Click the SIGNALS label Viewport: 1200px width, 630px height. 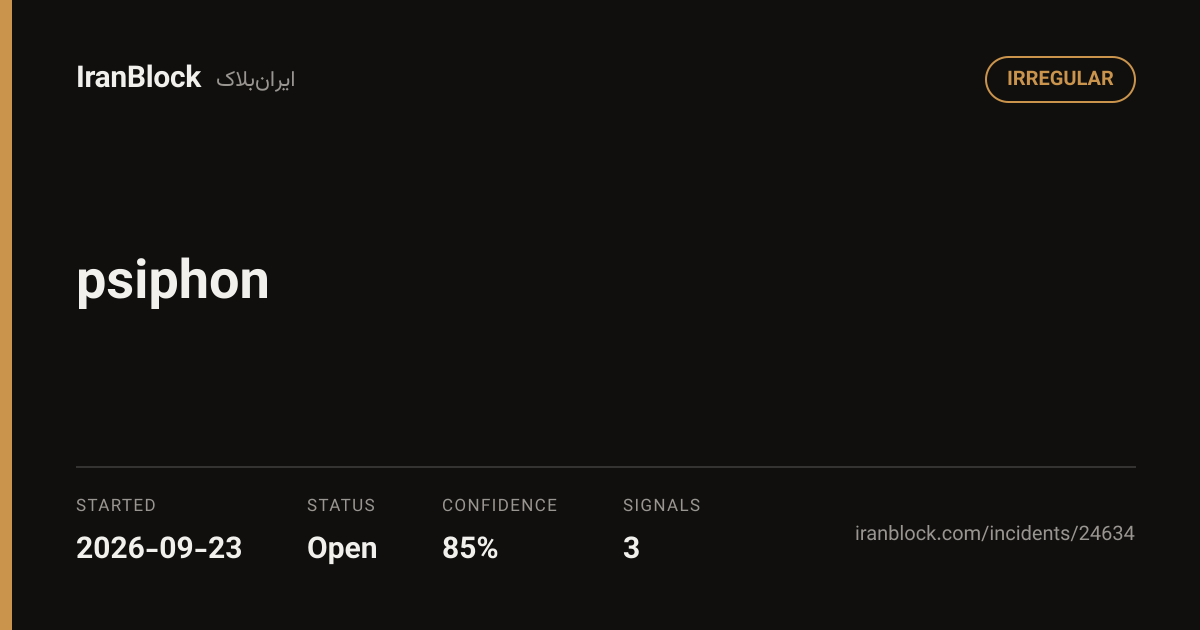coord(662,505)
